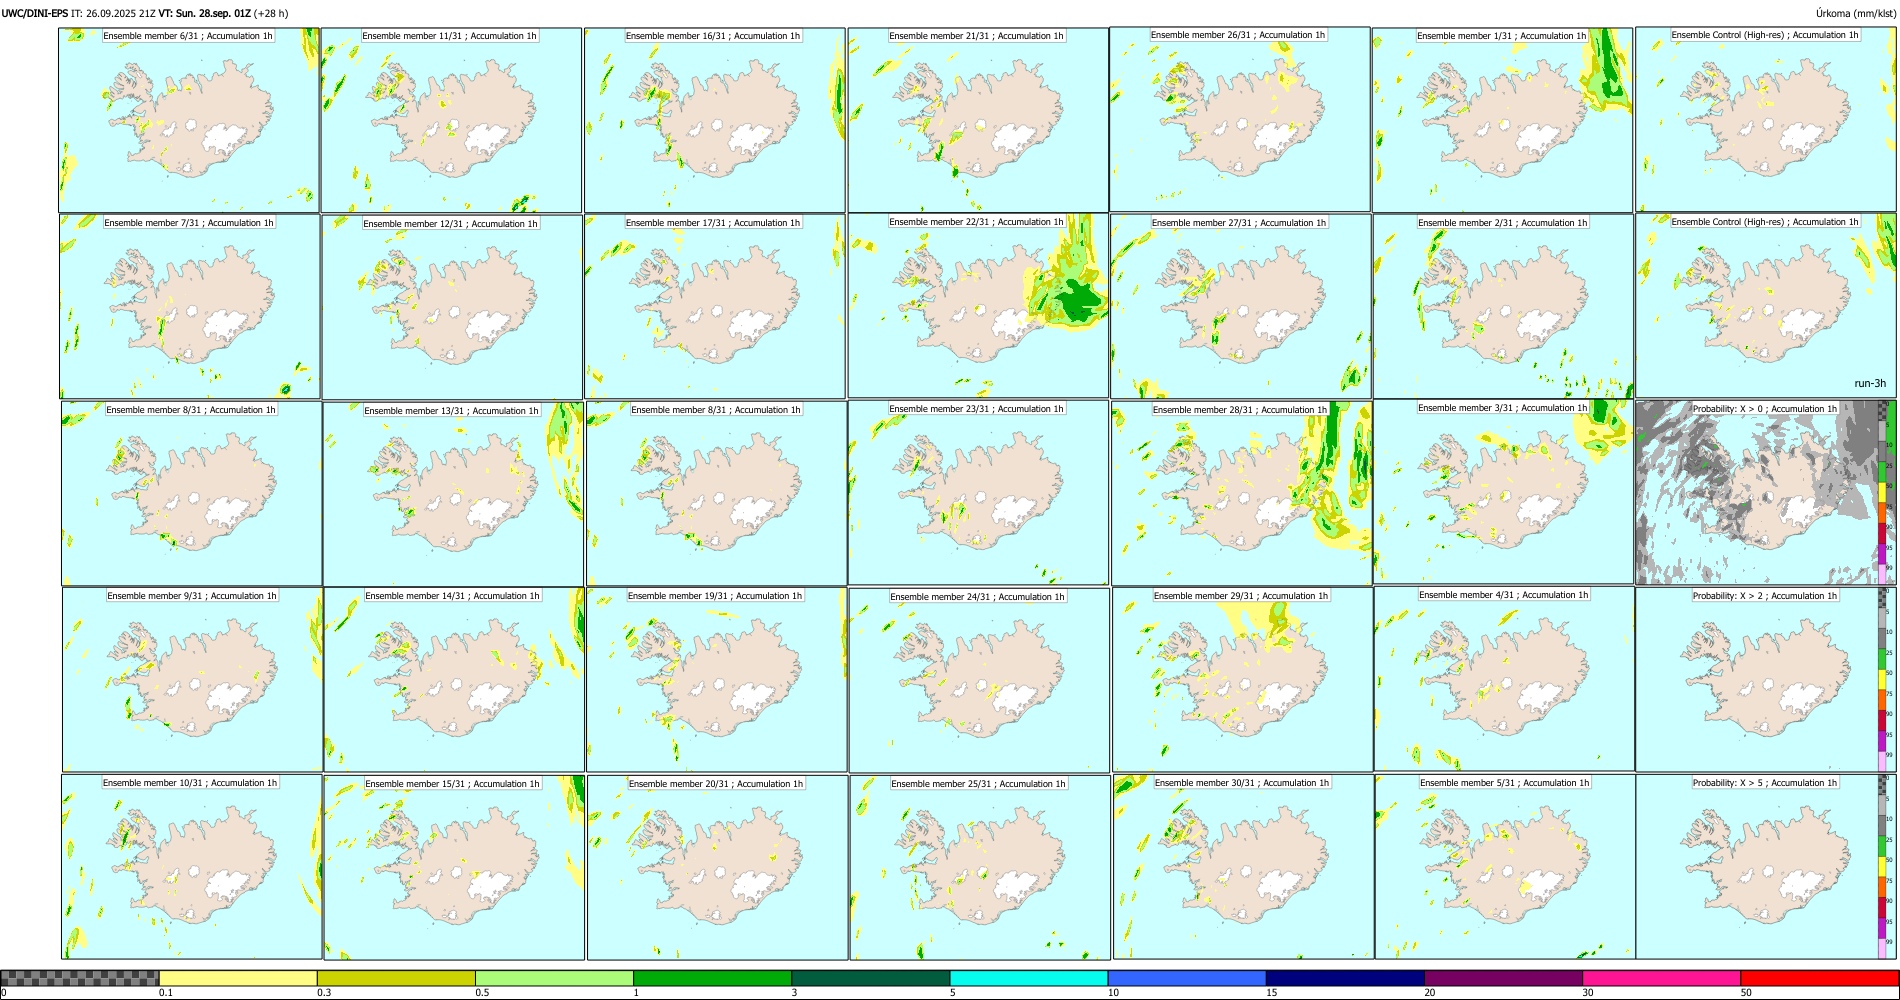
Task: Click the 'Úrkoma (mm/klst)' unit label
Action: 1855,14
